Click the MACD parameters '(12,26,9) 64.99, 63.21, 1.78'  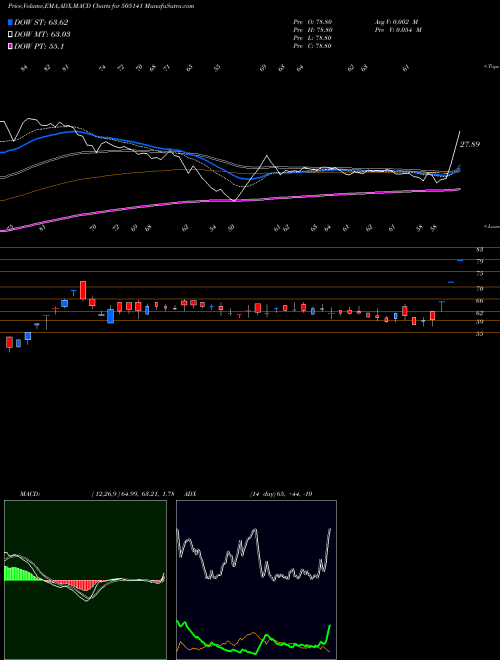point(133,494)
